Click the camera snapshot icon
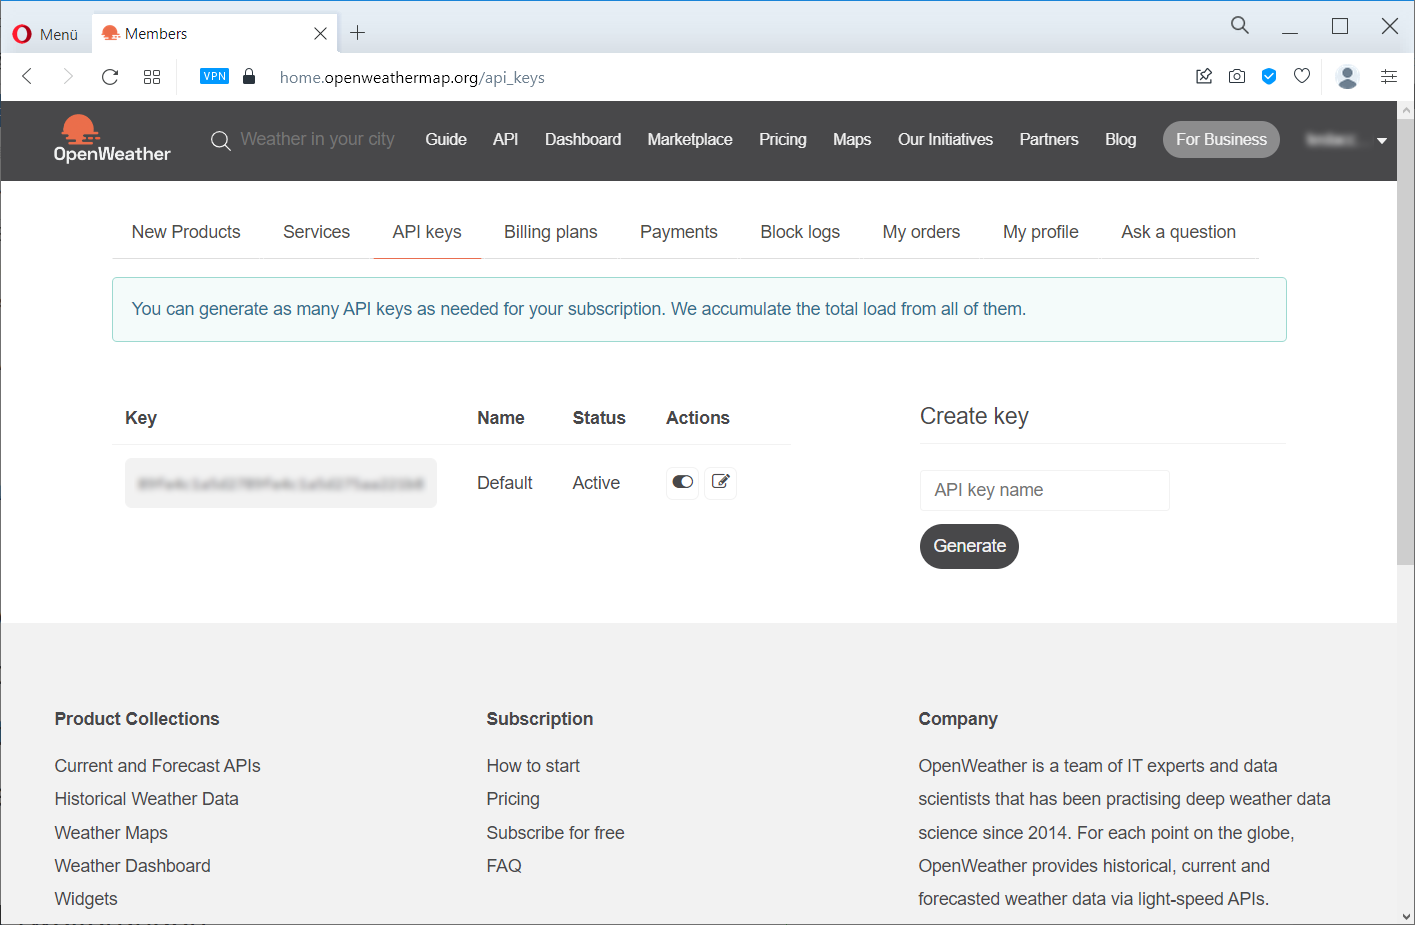This screenshot has height=925, width=1415. coord(1237,76)
